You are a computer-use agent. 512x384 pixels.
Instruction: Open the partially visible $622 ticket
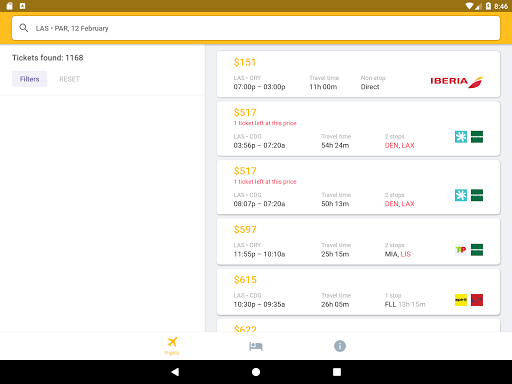tap(358, 326)
